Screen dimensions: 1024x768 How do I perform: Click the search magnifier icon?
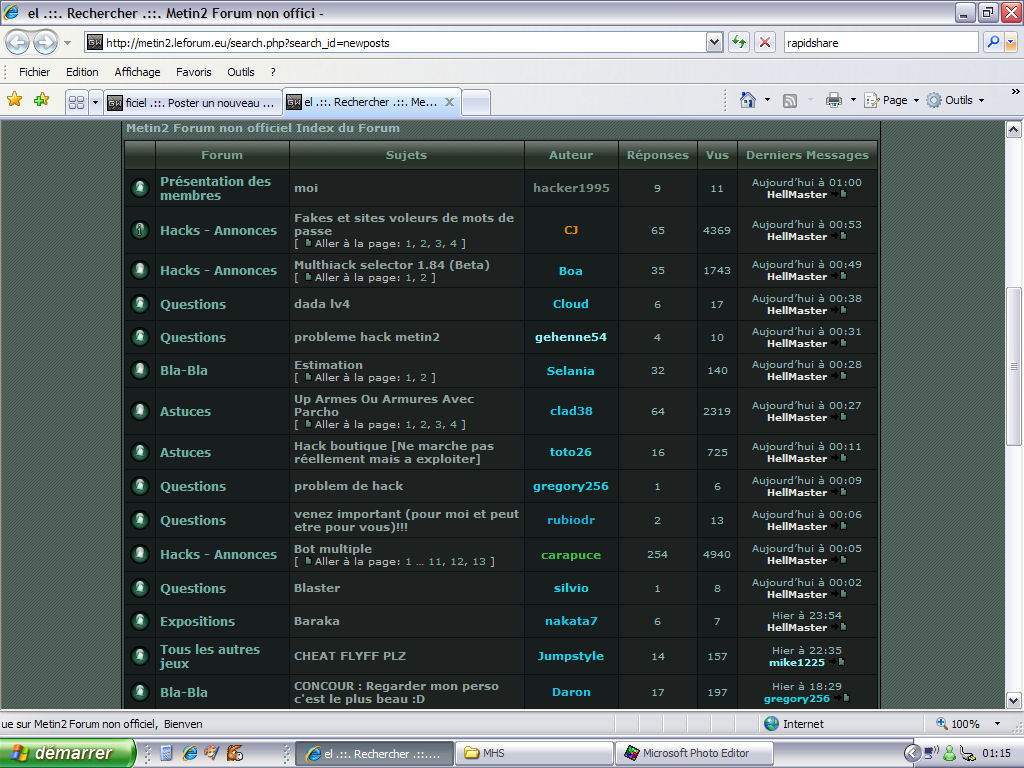click(x=993, y=42)
